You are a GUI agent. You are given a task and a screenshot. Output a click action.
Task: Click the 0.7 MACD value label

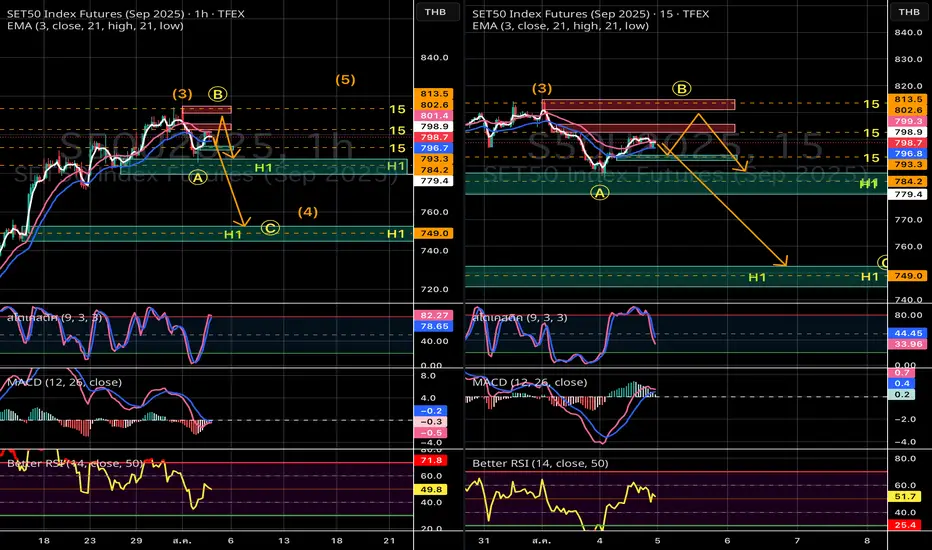click(901, 372)
